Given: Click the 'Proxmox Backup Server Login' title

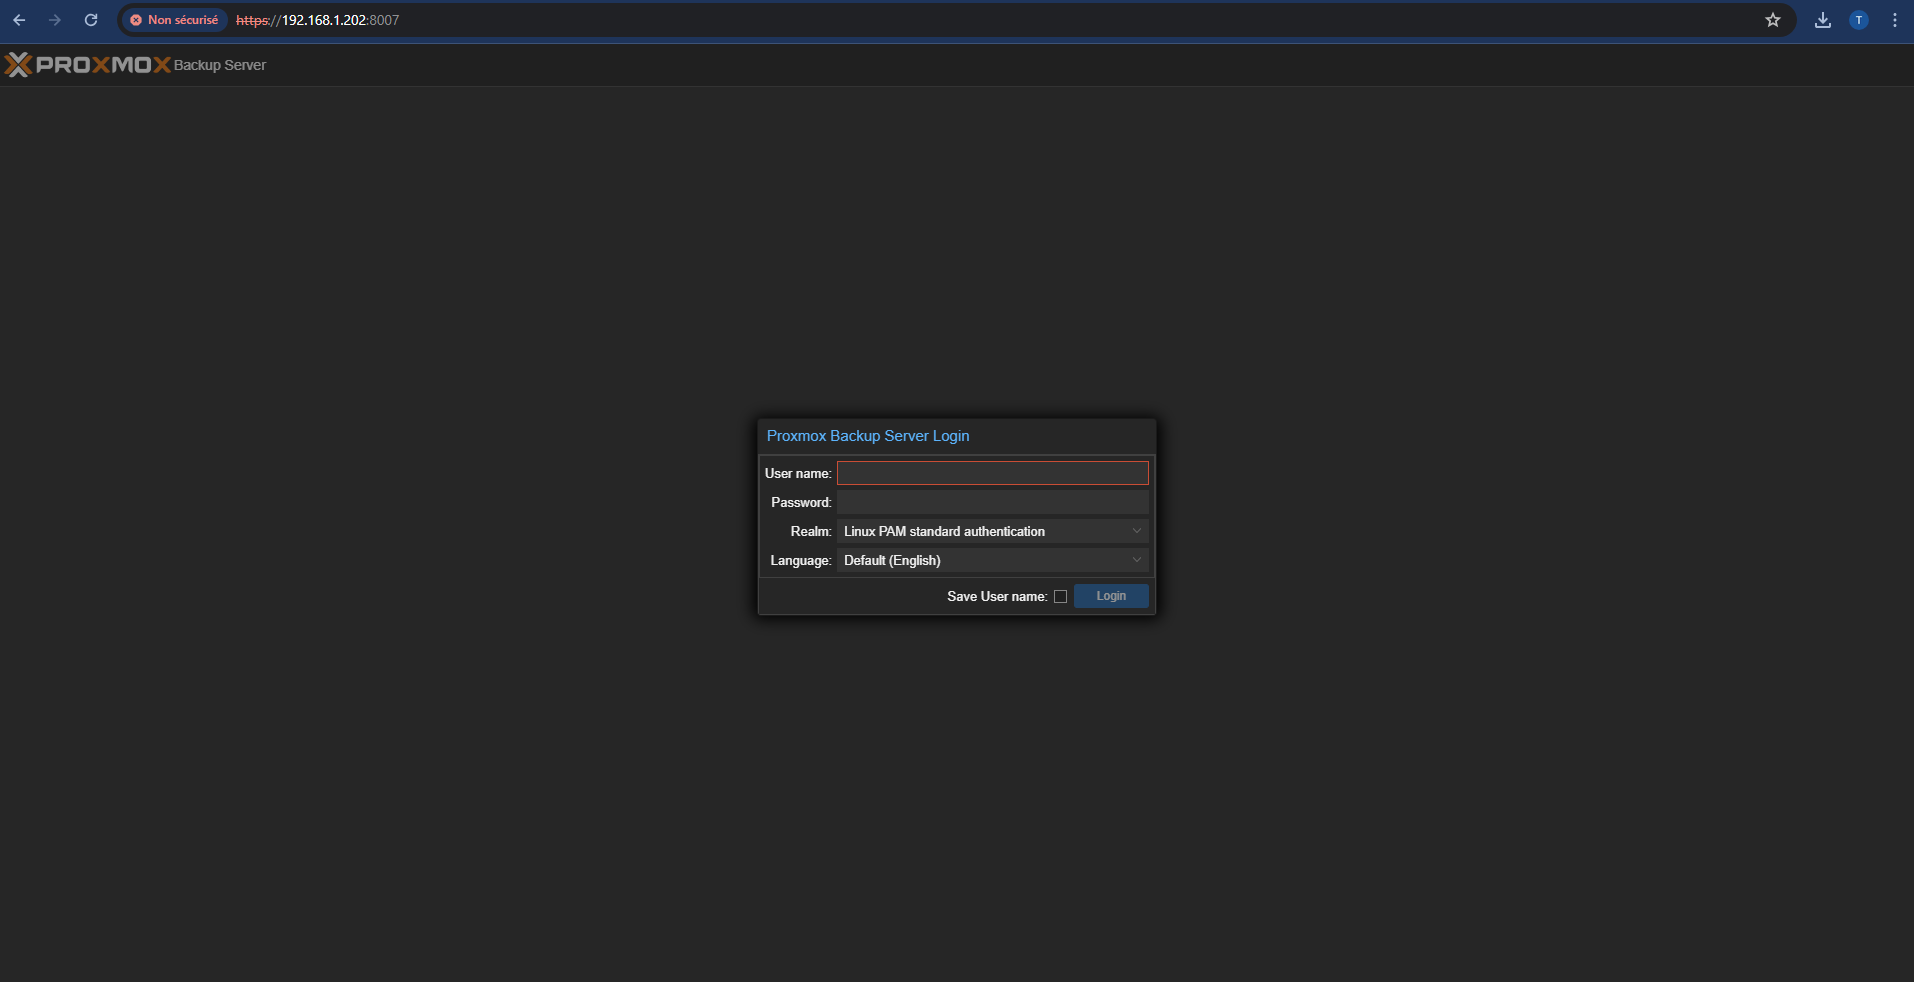Looking at the screenshot, I should coord(868,436).
